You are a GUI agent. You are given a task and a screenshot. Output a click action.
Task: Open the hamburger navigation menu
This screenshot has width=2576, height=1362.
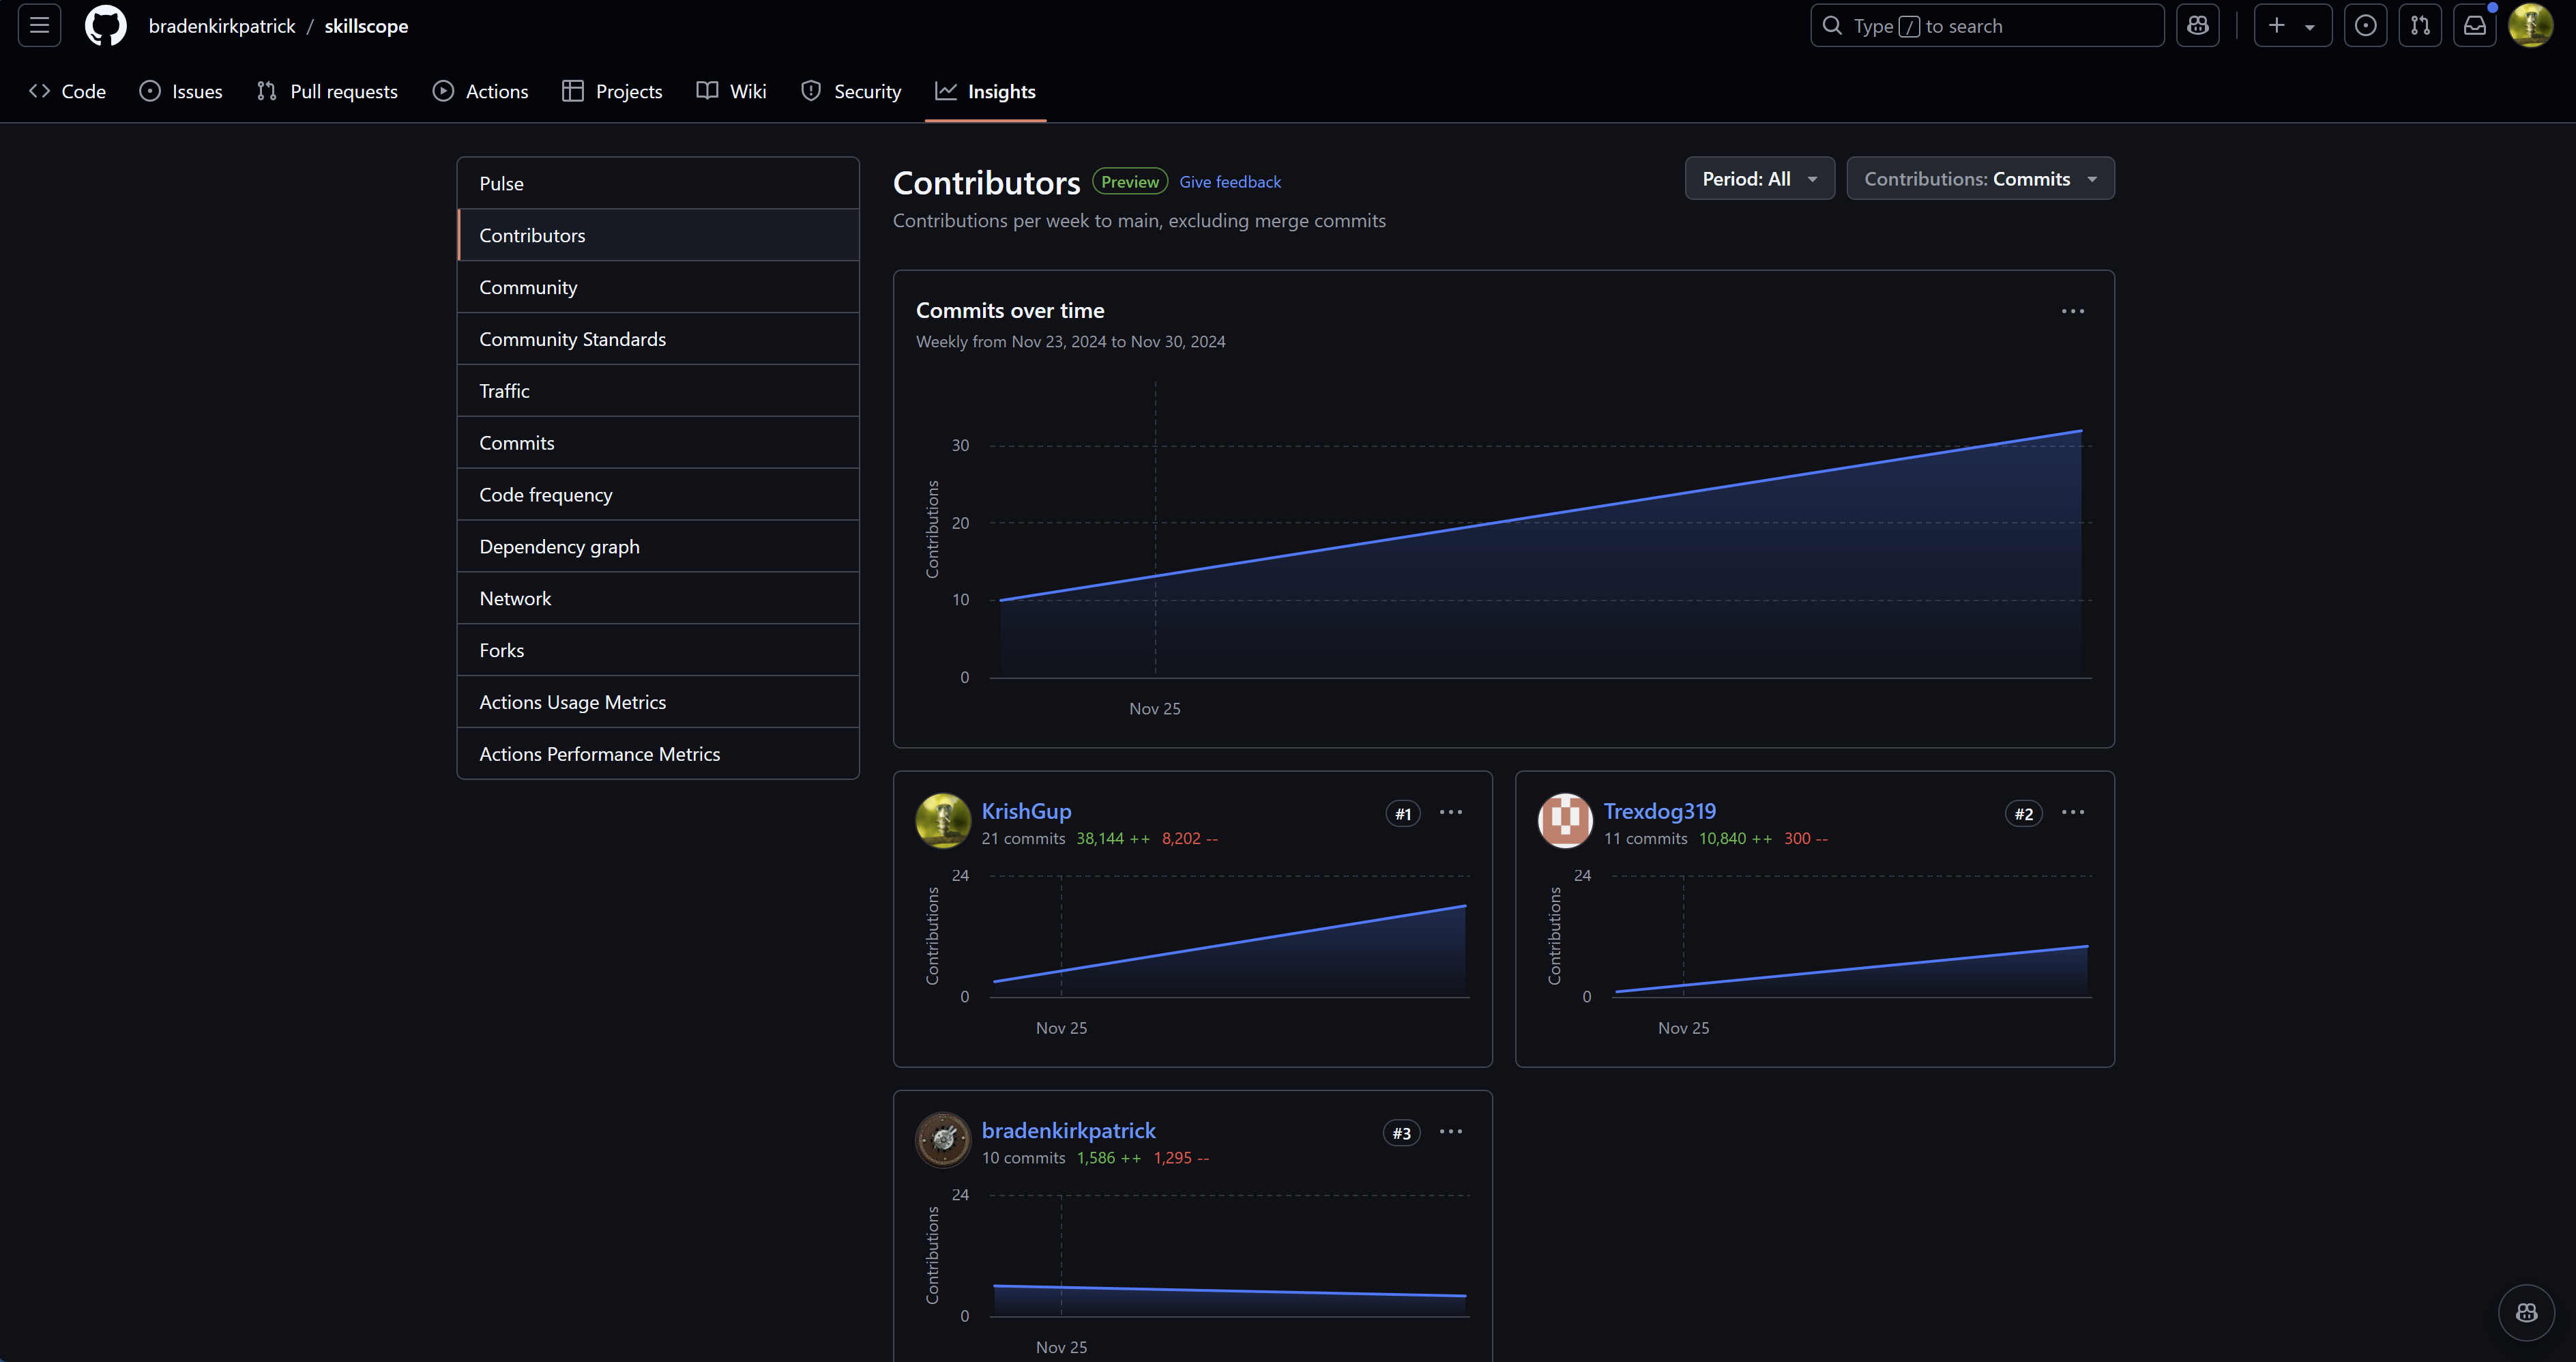tap(39, 26)
